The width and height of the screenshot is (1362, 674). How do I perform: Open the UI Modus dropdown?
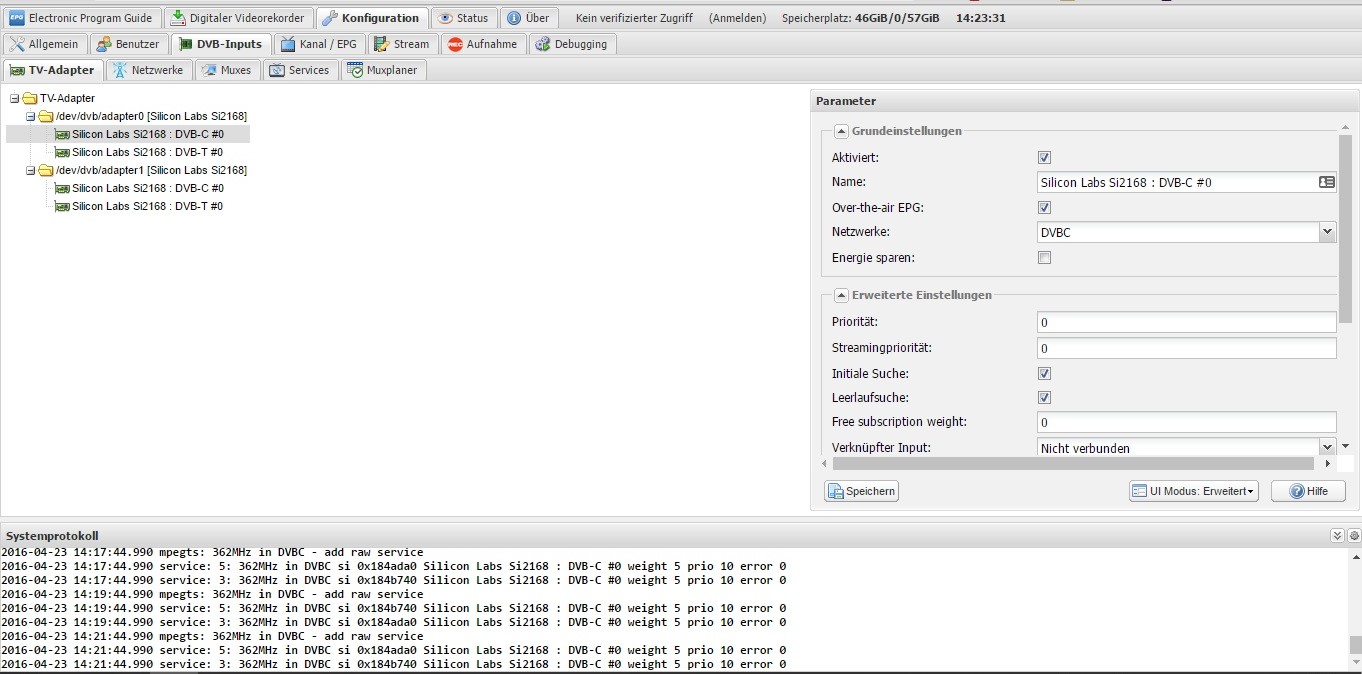(1193, 491)
